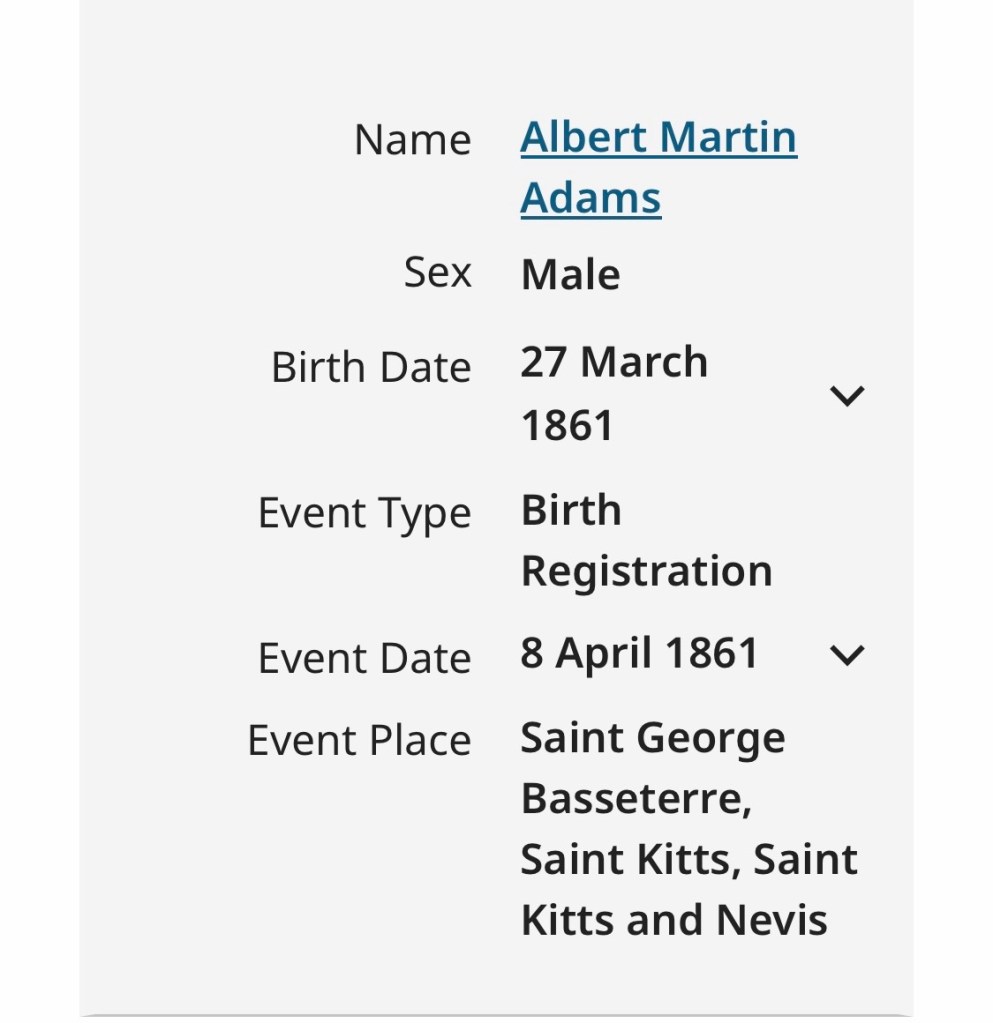Expand the Birth Date chevron
This screenshot has height=1023, width=993.
846,396
